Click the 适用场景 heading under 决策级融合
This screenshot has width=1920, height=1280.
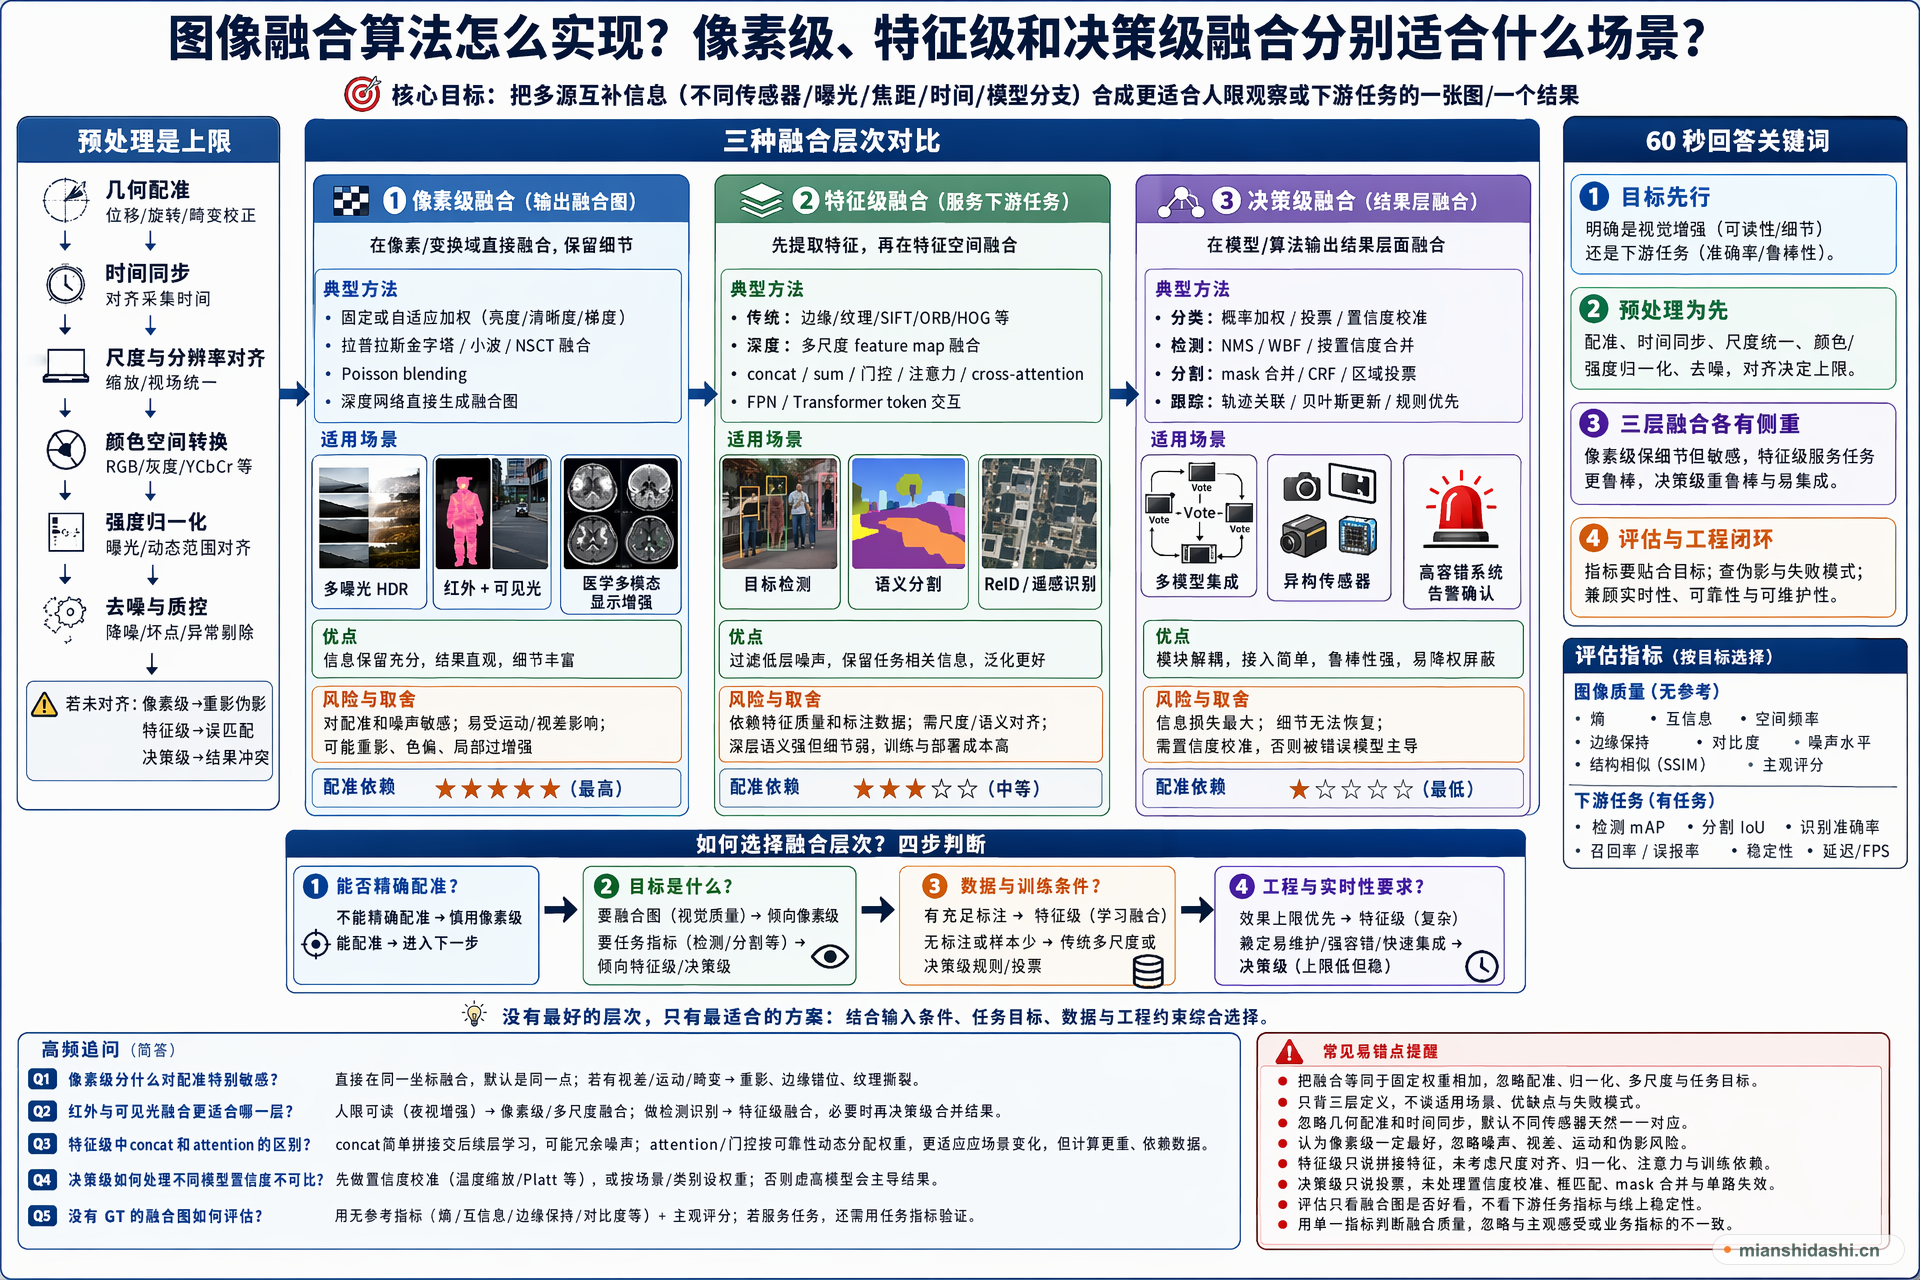(1188, 439)
